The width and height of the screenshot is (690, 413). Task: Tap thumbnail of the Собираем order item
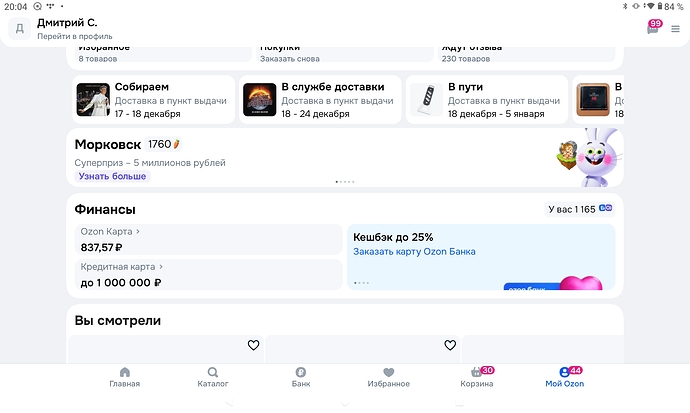[x=93, y=99]
